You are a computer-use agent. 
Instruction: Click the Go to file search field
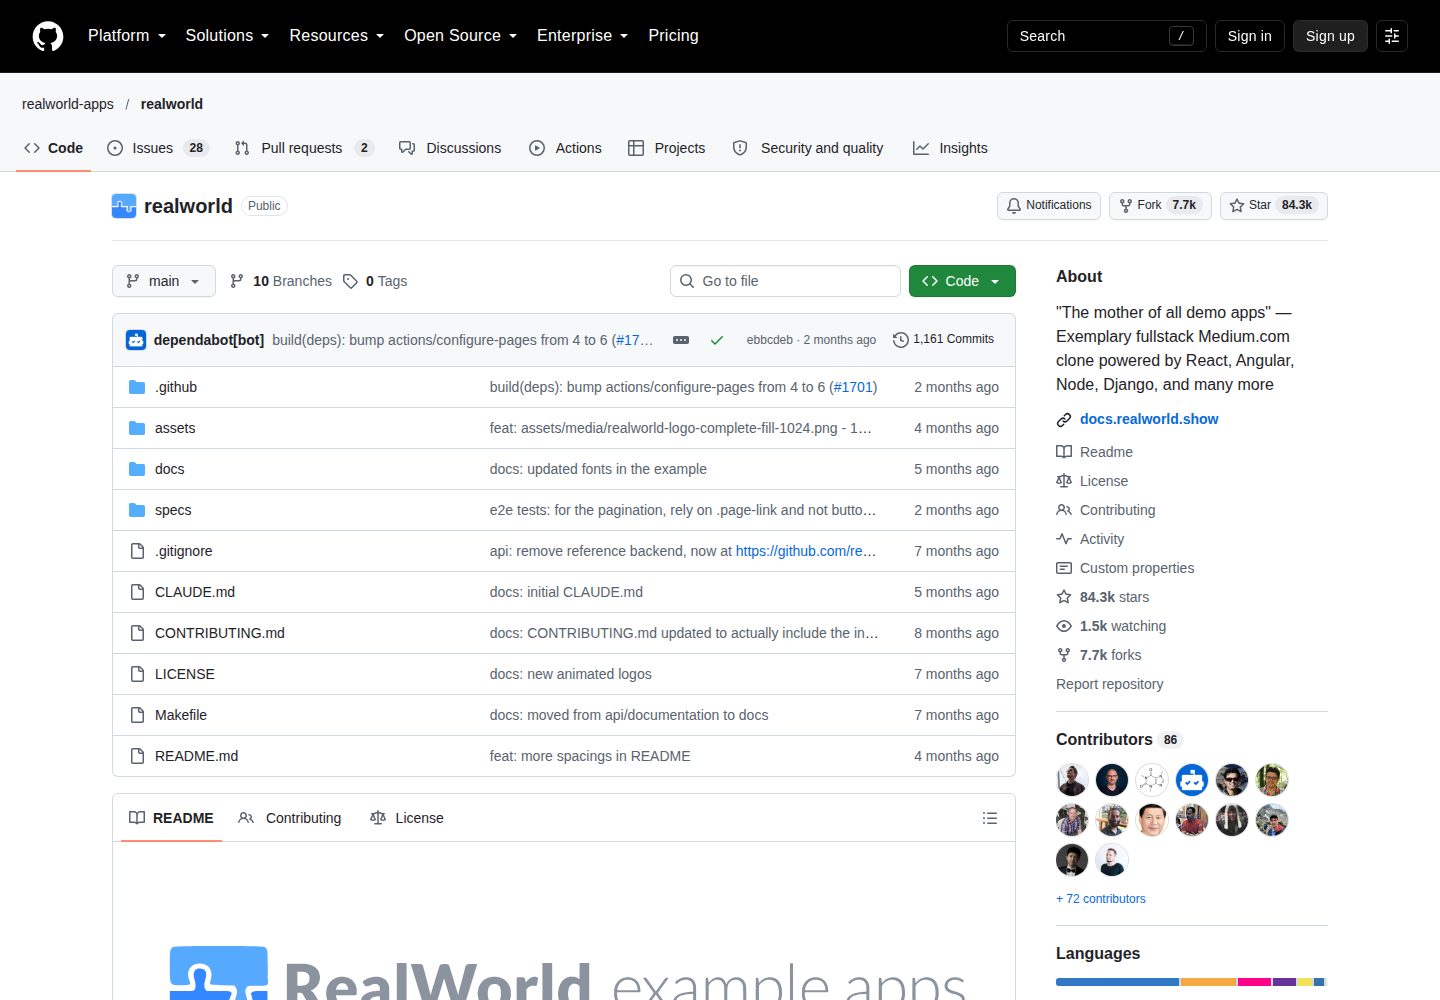pyautogui.click(x=785, y=281)
